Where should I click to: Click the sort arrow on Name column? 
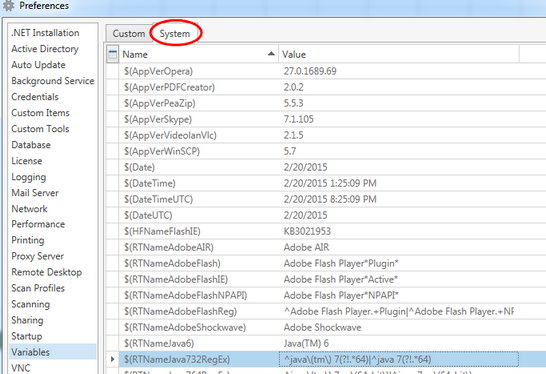pos(271,54)
